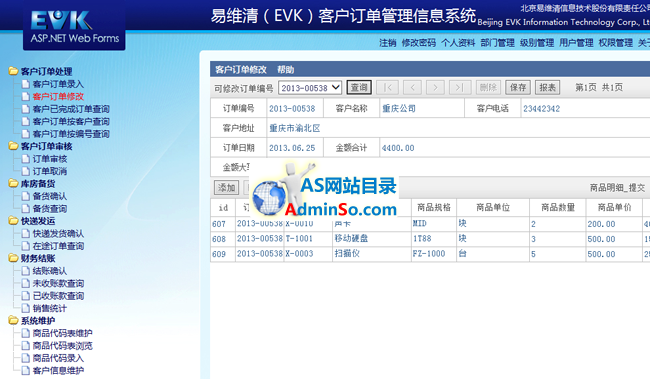Screen dimensions: 650x379
Task: Click the disabled 删除 button
Action: click(x=488, y=87)
